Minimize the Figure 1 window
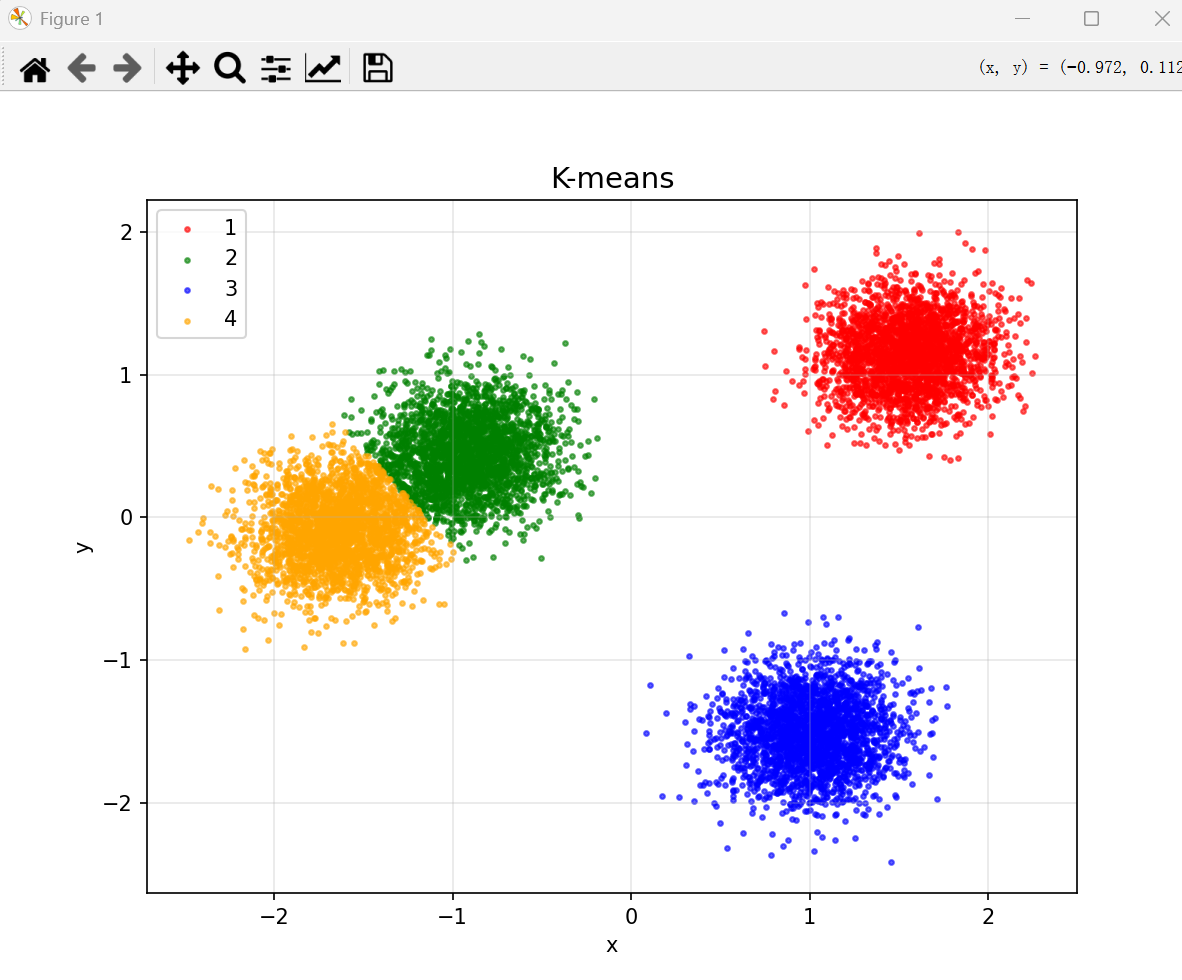The width and height of the screenshot is (1182, 980). 1022,19
